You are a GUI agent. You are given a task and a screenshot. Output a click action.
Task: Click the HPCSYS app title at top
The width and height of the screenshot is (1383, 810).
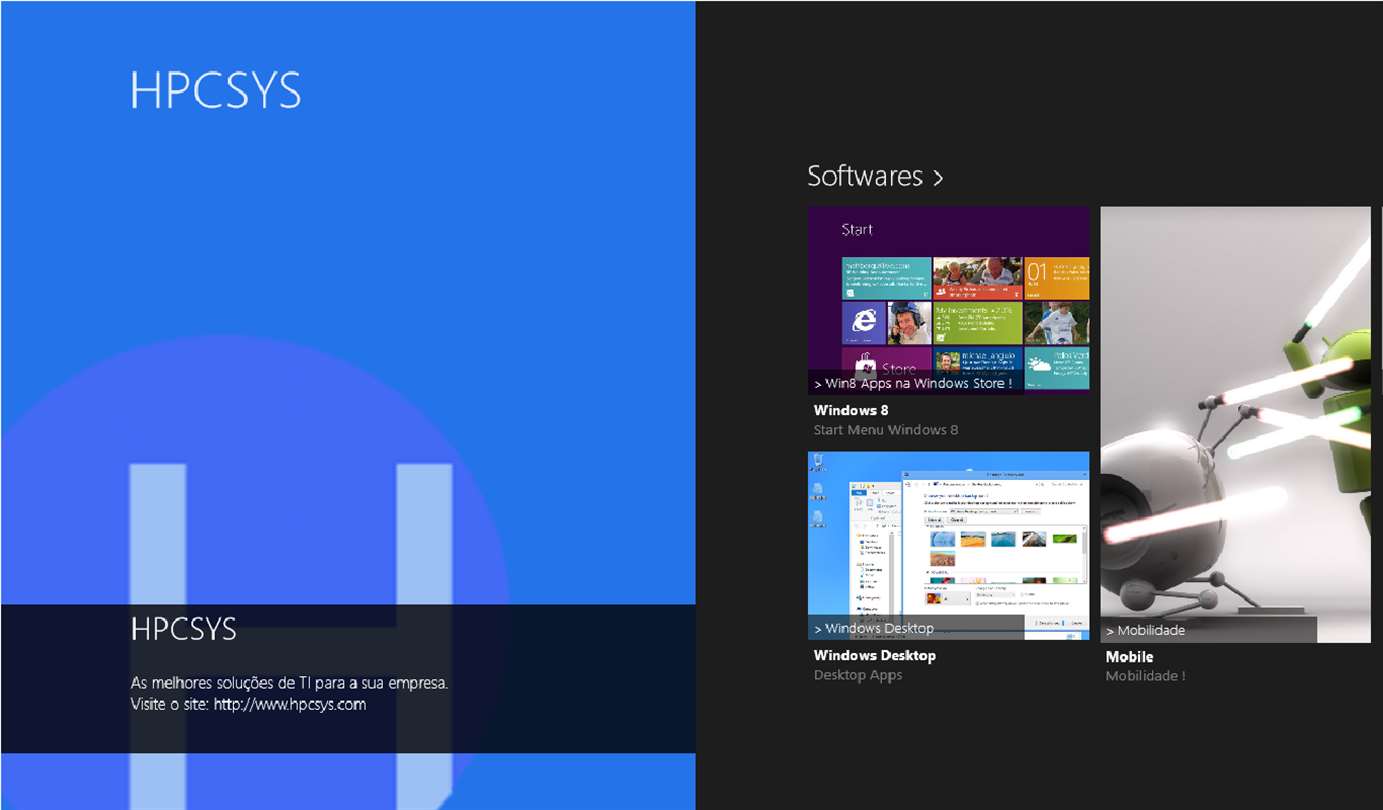point(215,90)
